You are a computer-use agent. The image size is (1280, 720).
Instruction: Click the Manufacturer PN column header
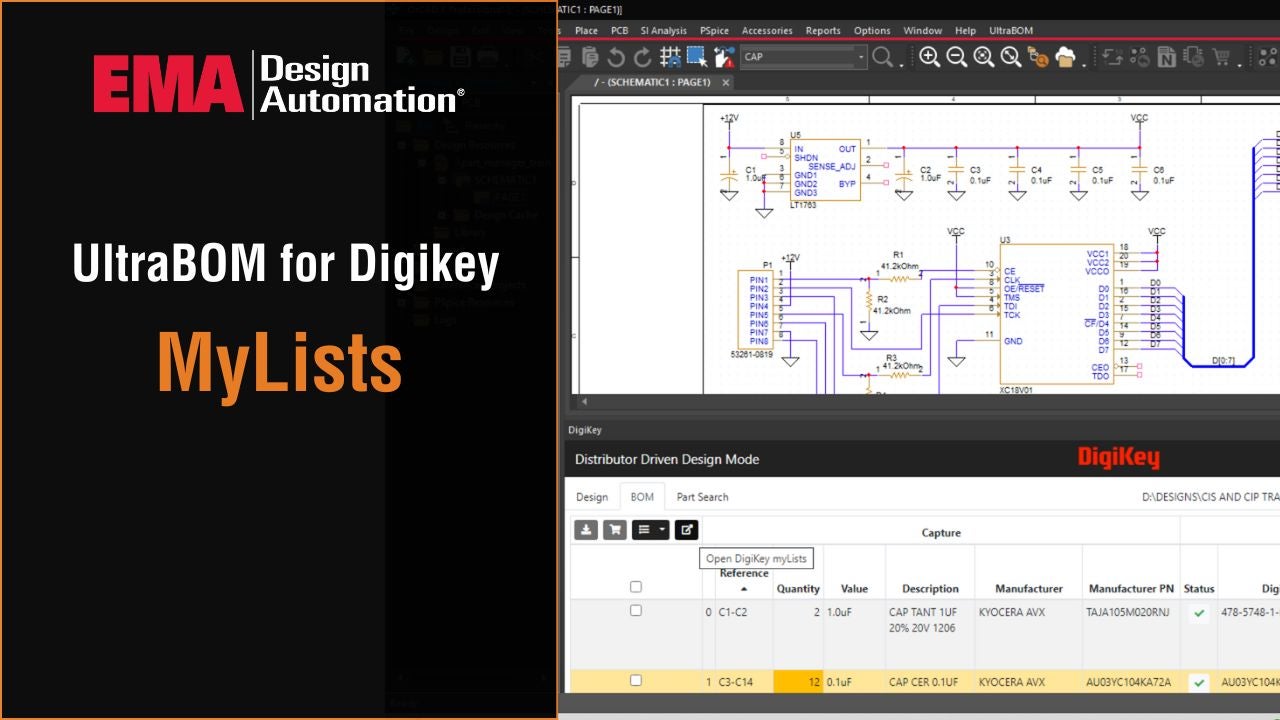(x=1131, y=589)
